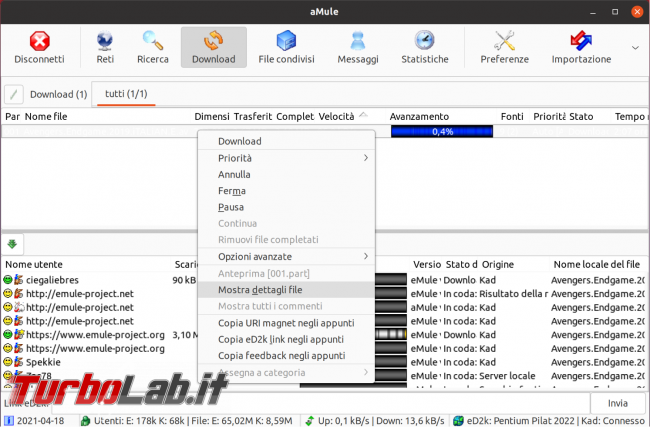Click the Dimensi column header

click(211, 116)
